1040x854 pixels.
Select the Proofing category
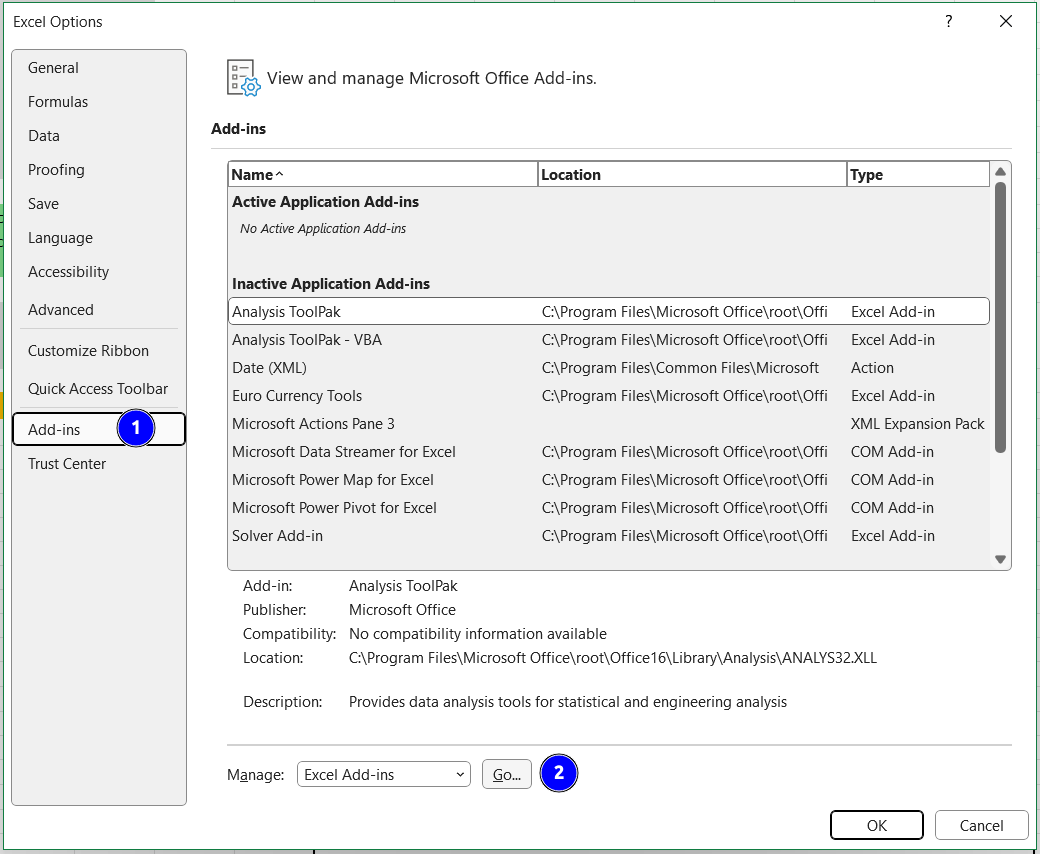click(56, 169)
